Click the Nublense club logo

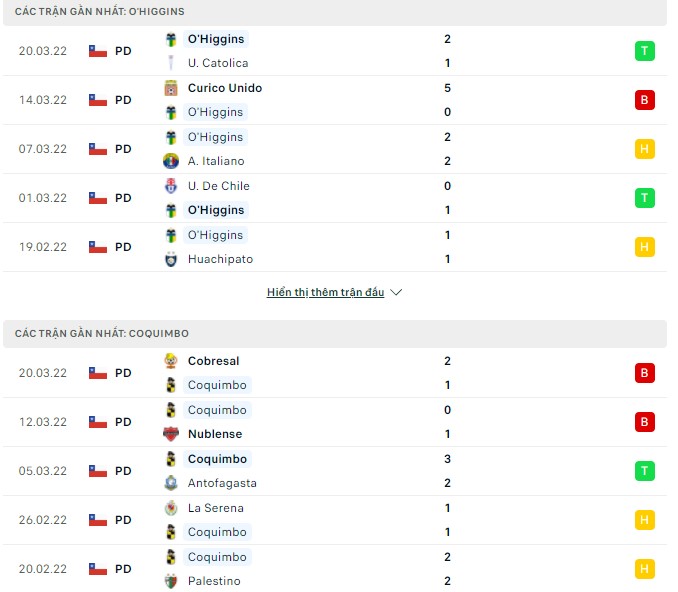[171, 434]
